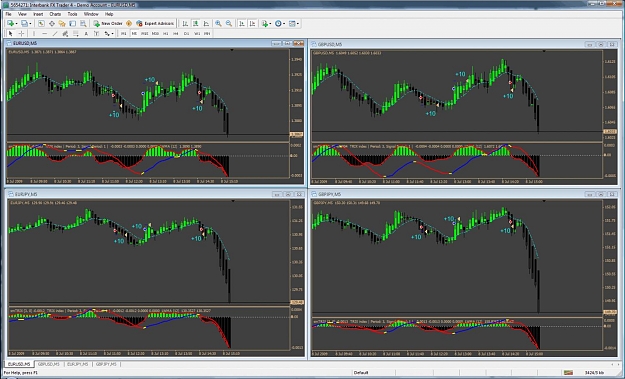Open the File menu

point(9,14)
